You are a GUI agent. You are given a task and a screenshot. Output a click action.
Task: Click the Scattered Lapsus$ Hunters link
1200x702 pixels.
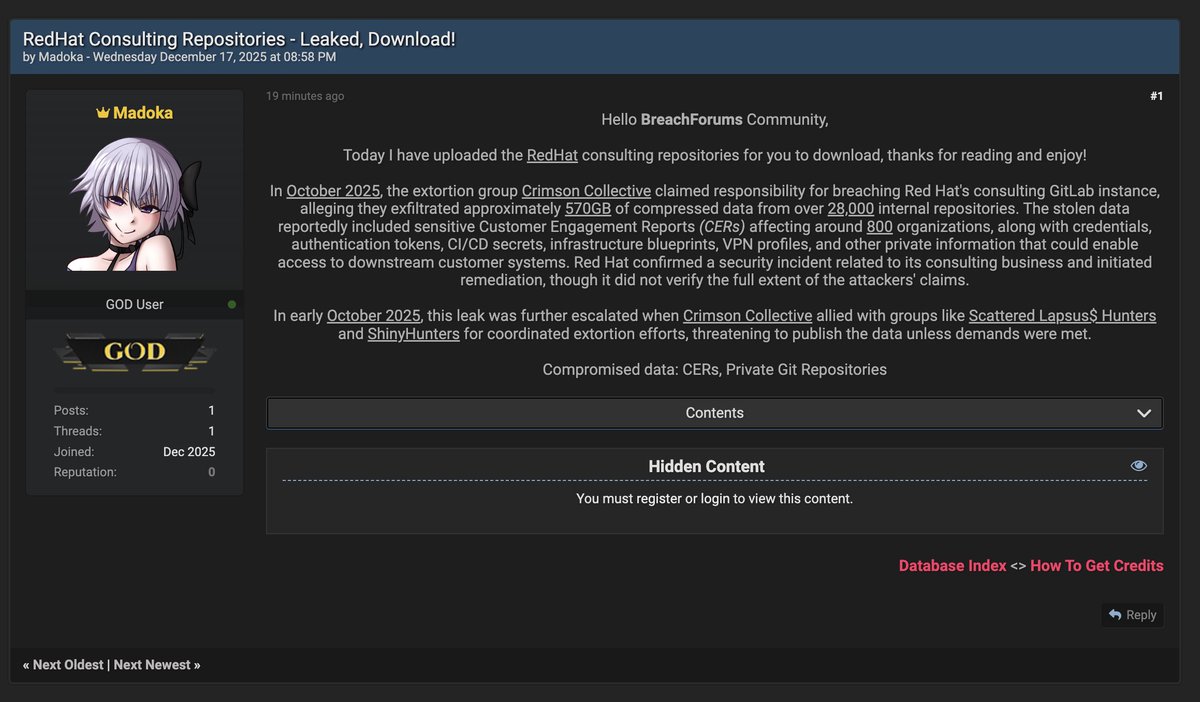click(1062, 316)
